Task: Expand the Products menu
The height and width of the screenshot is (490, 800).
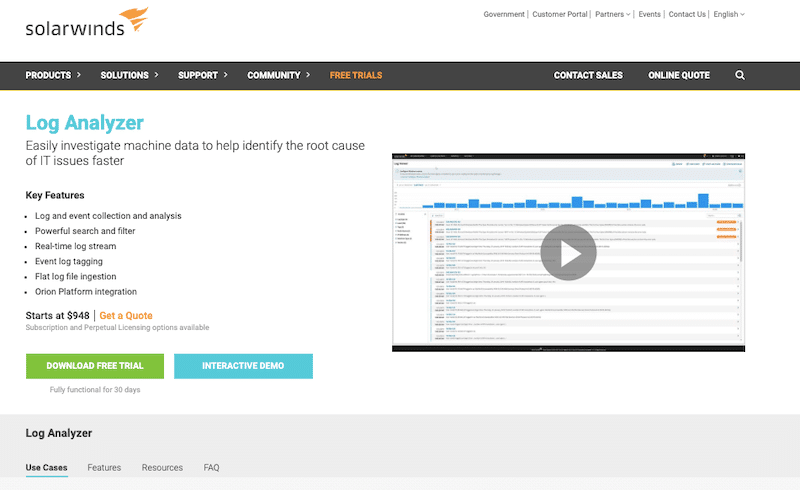Action: pos(53,75)
